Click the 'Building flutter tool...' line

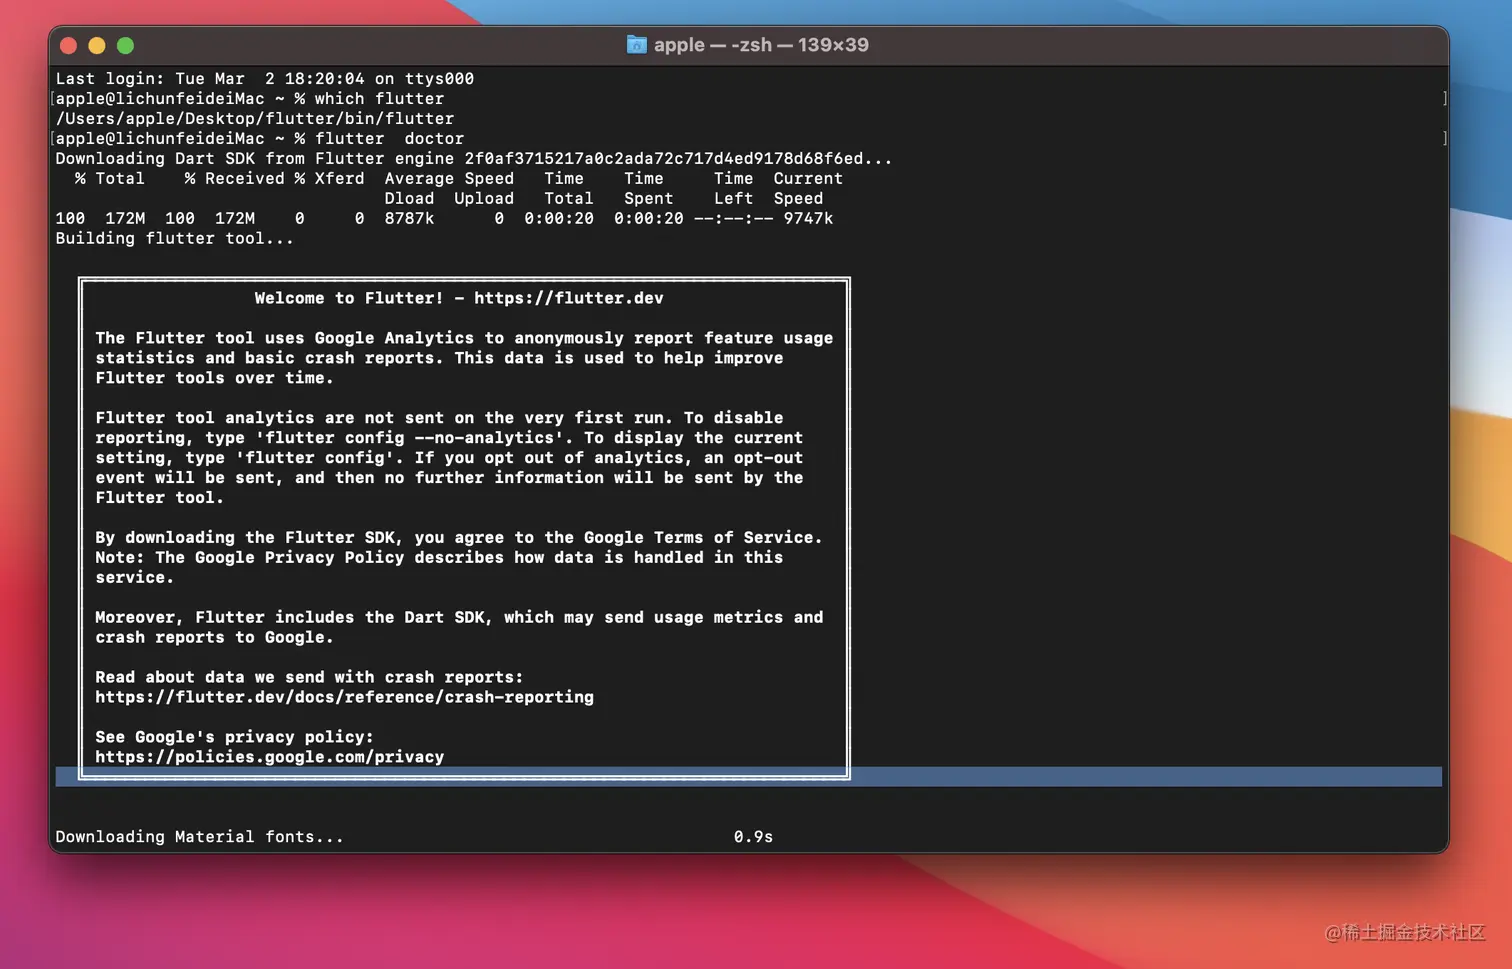(175, 238)
